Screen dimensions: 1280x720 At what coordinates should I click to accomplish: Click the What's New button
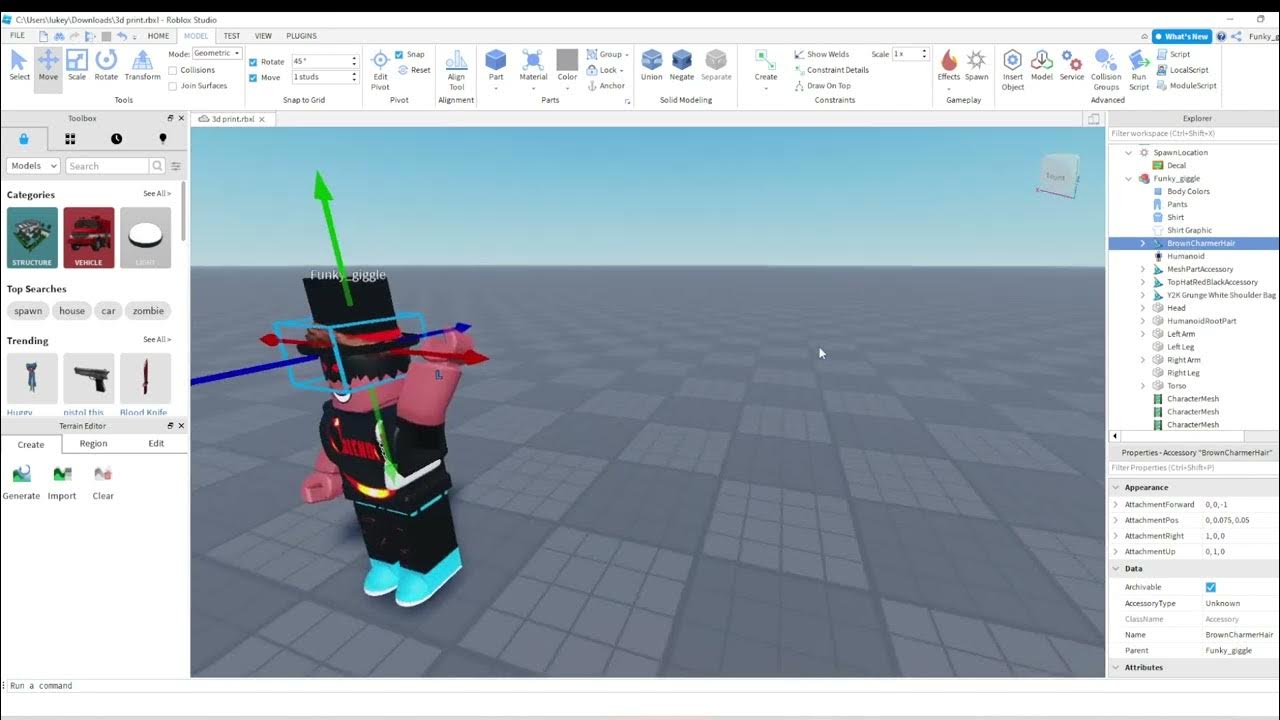coord(1181,36)
